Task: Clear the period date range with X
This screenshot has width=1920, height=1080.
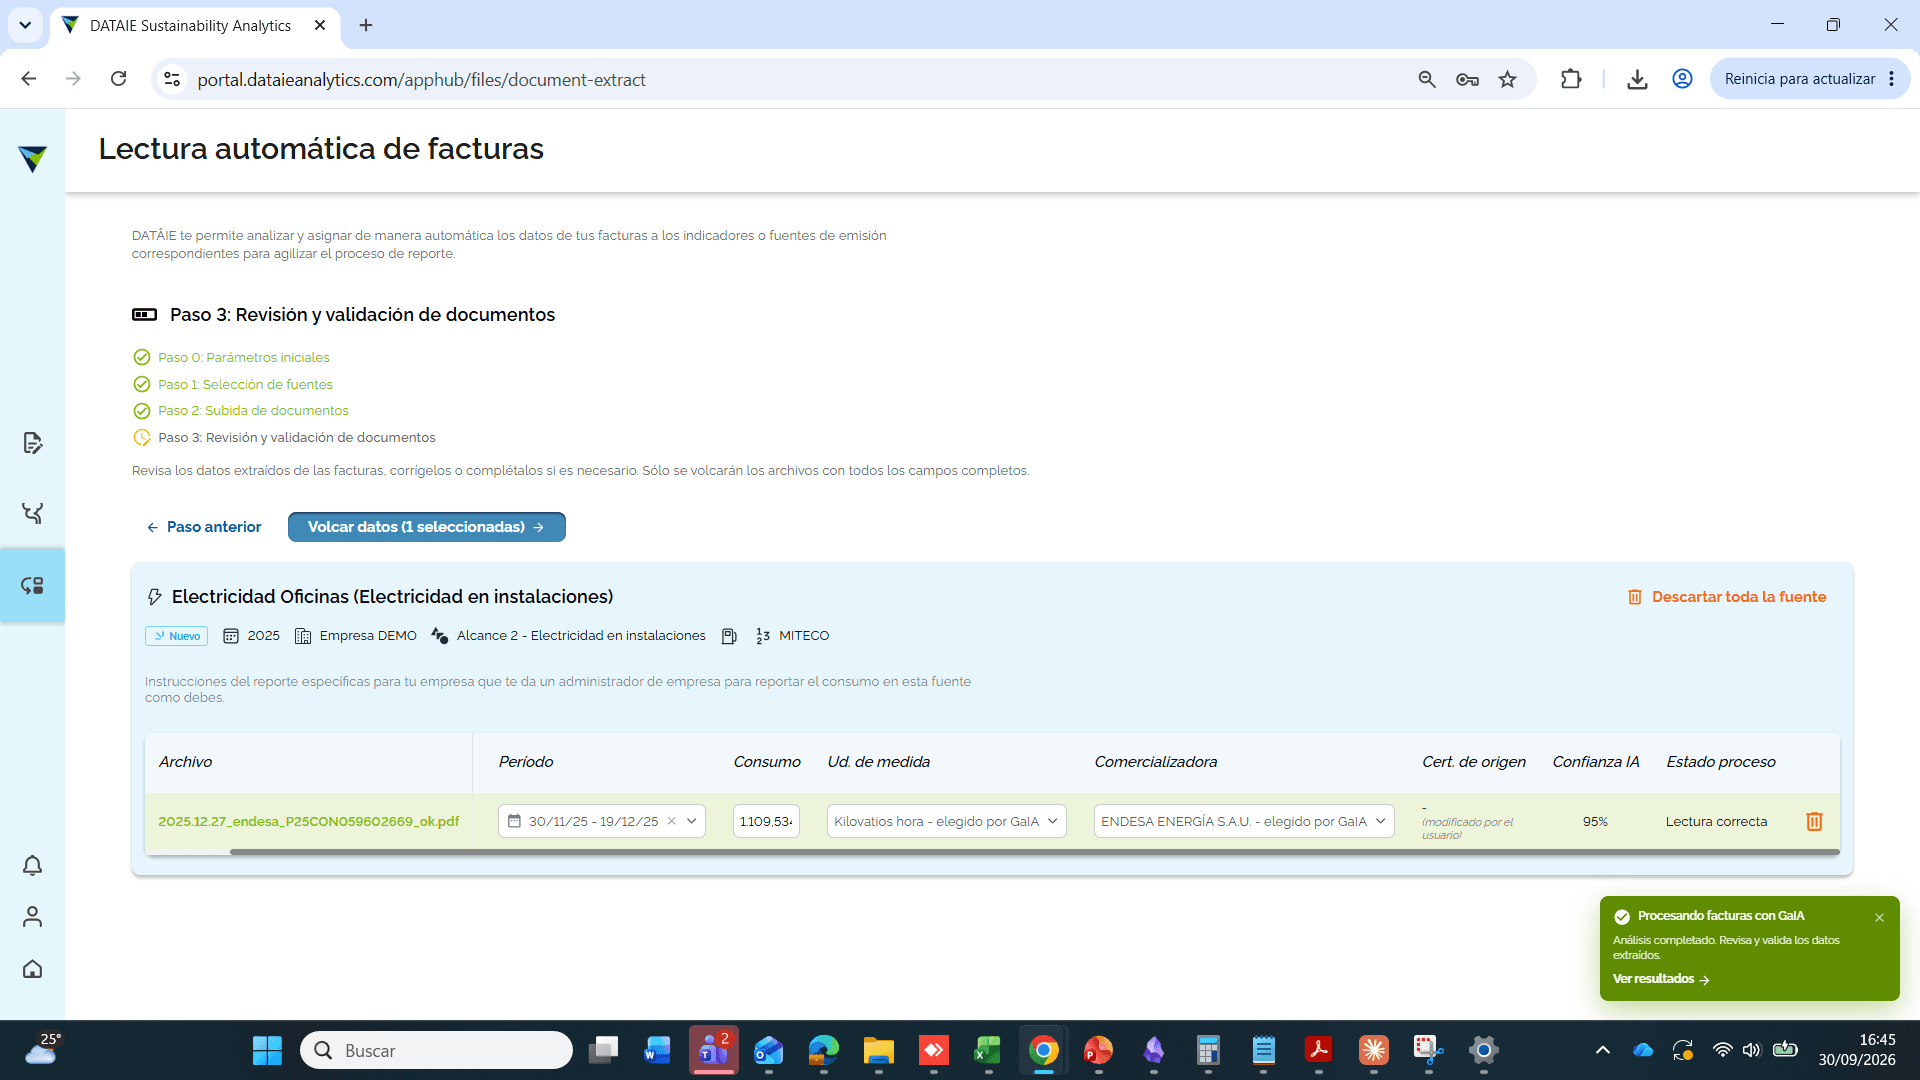Action: 672,821
